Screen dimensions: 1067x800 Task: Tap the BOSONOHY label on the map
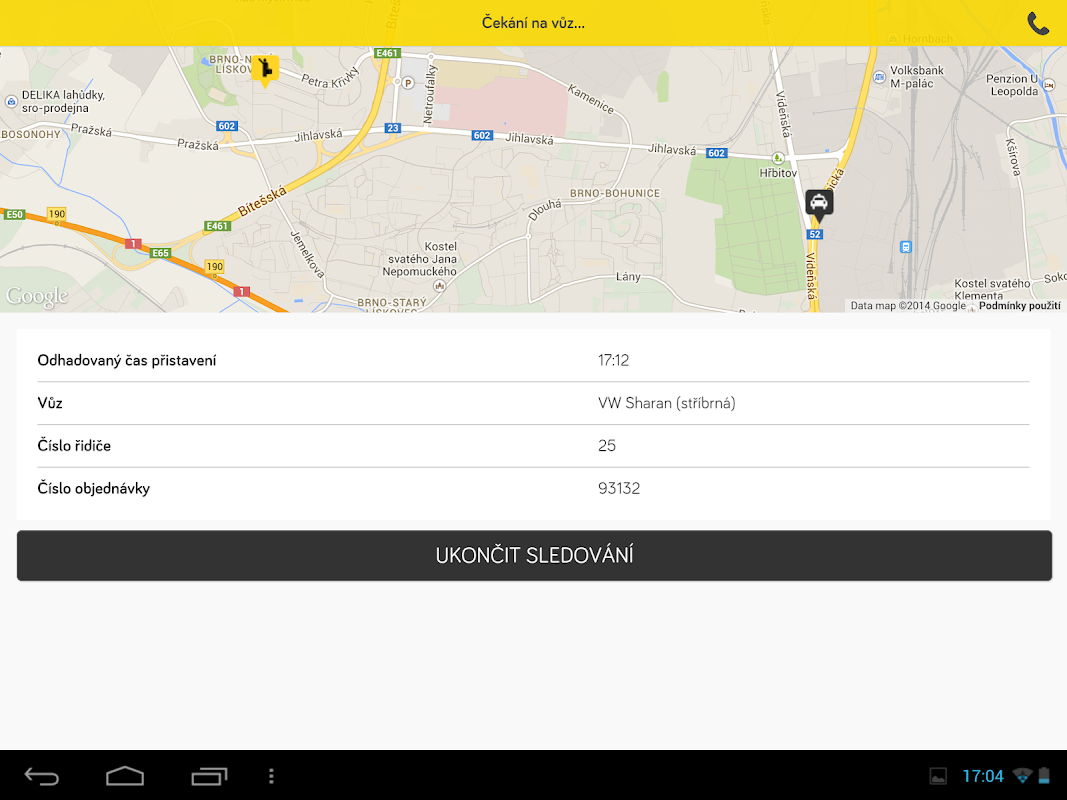[31, 135]
